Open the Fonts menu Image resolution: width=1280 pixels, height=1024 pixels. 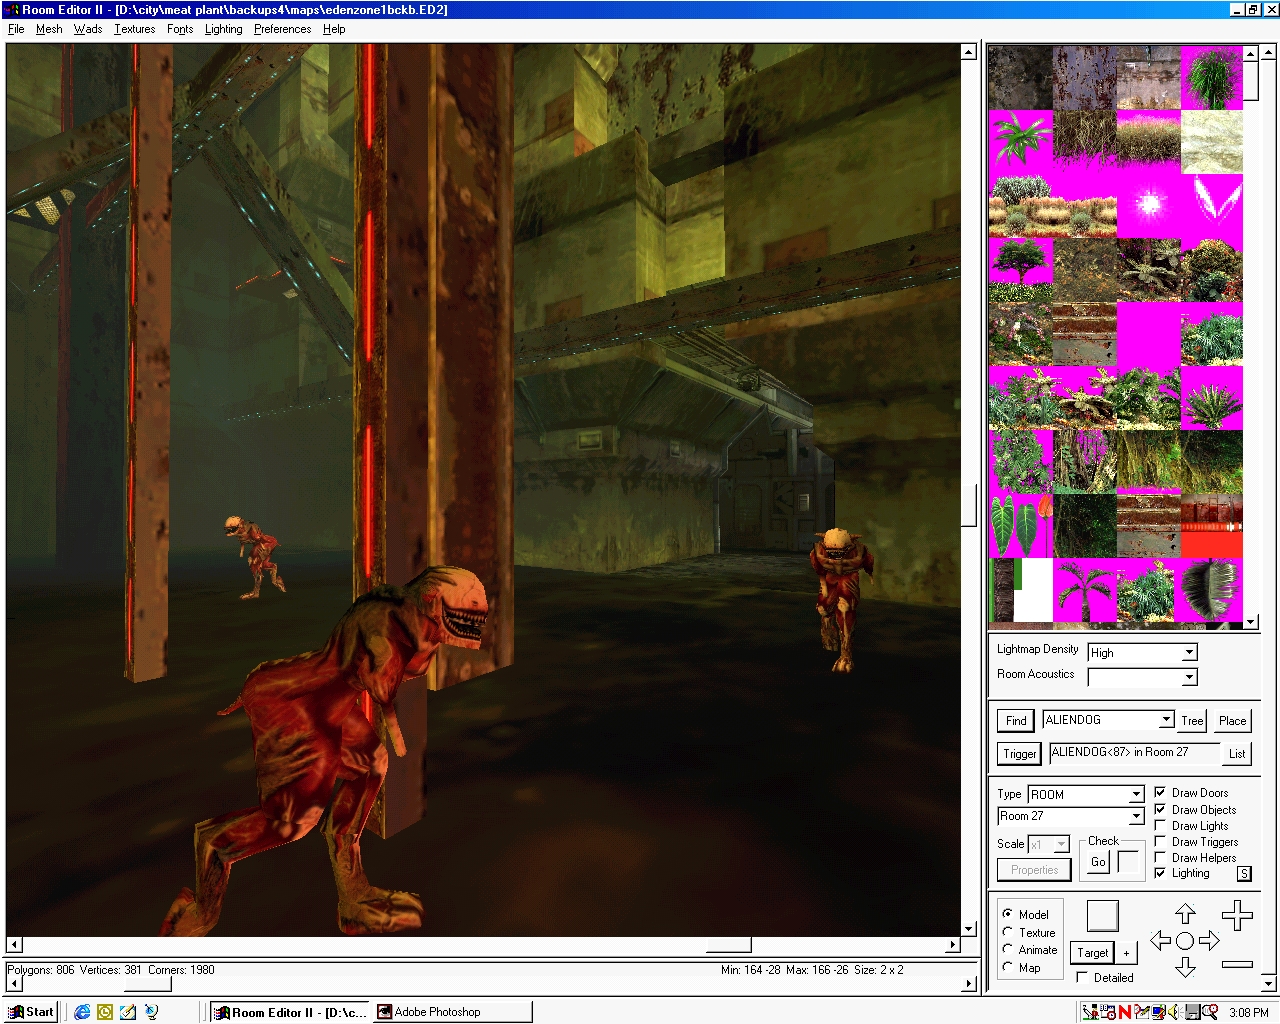tap(180, 29)
